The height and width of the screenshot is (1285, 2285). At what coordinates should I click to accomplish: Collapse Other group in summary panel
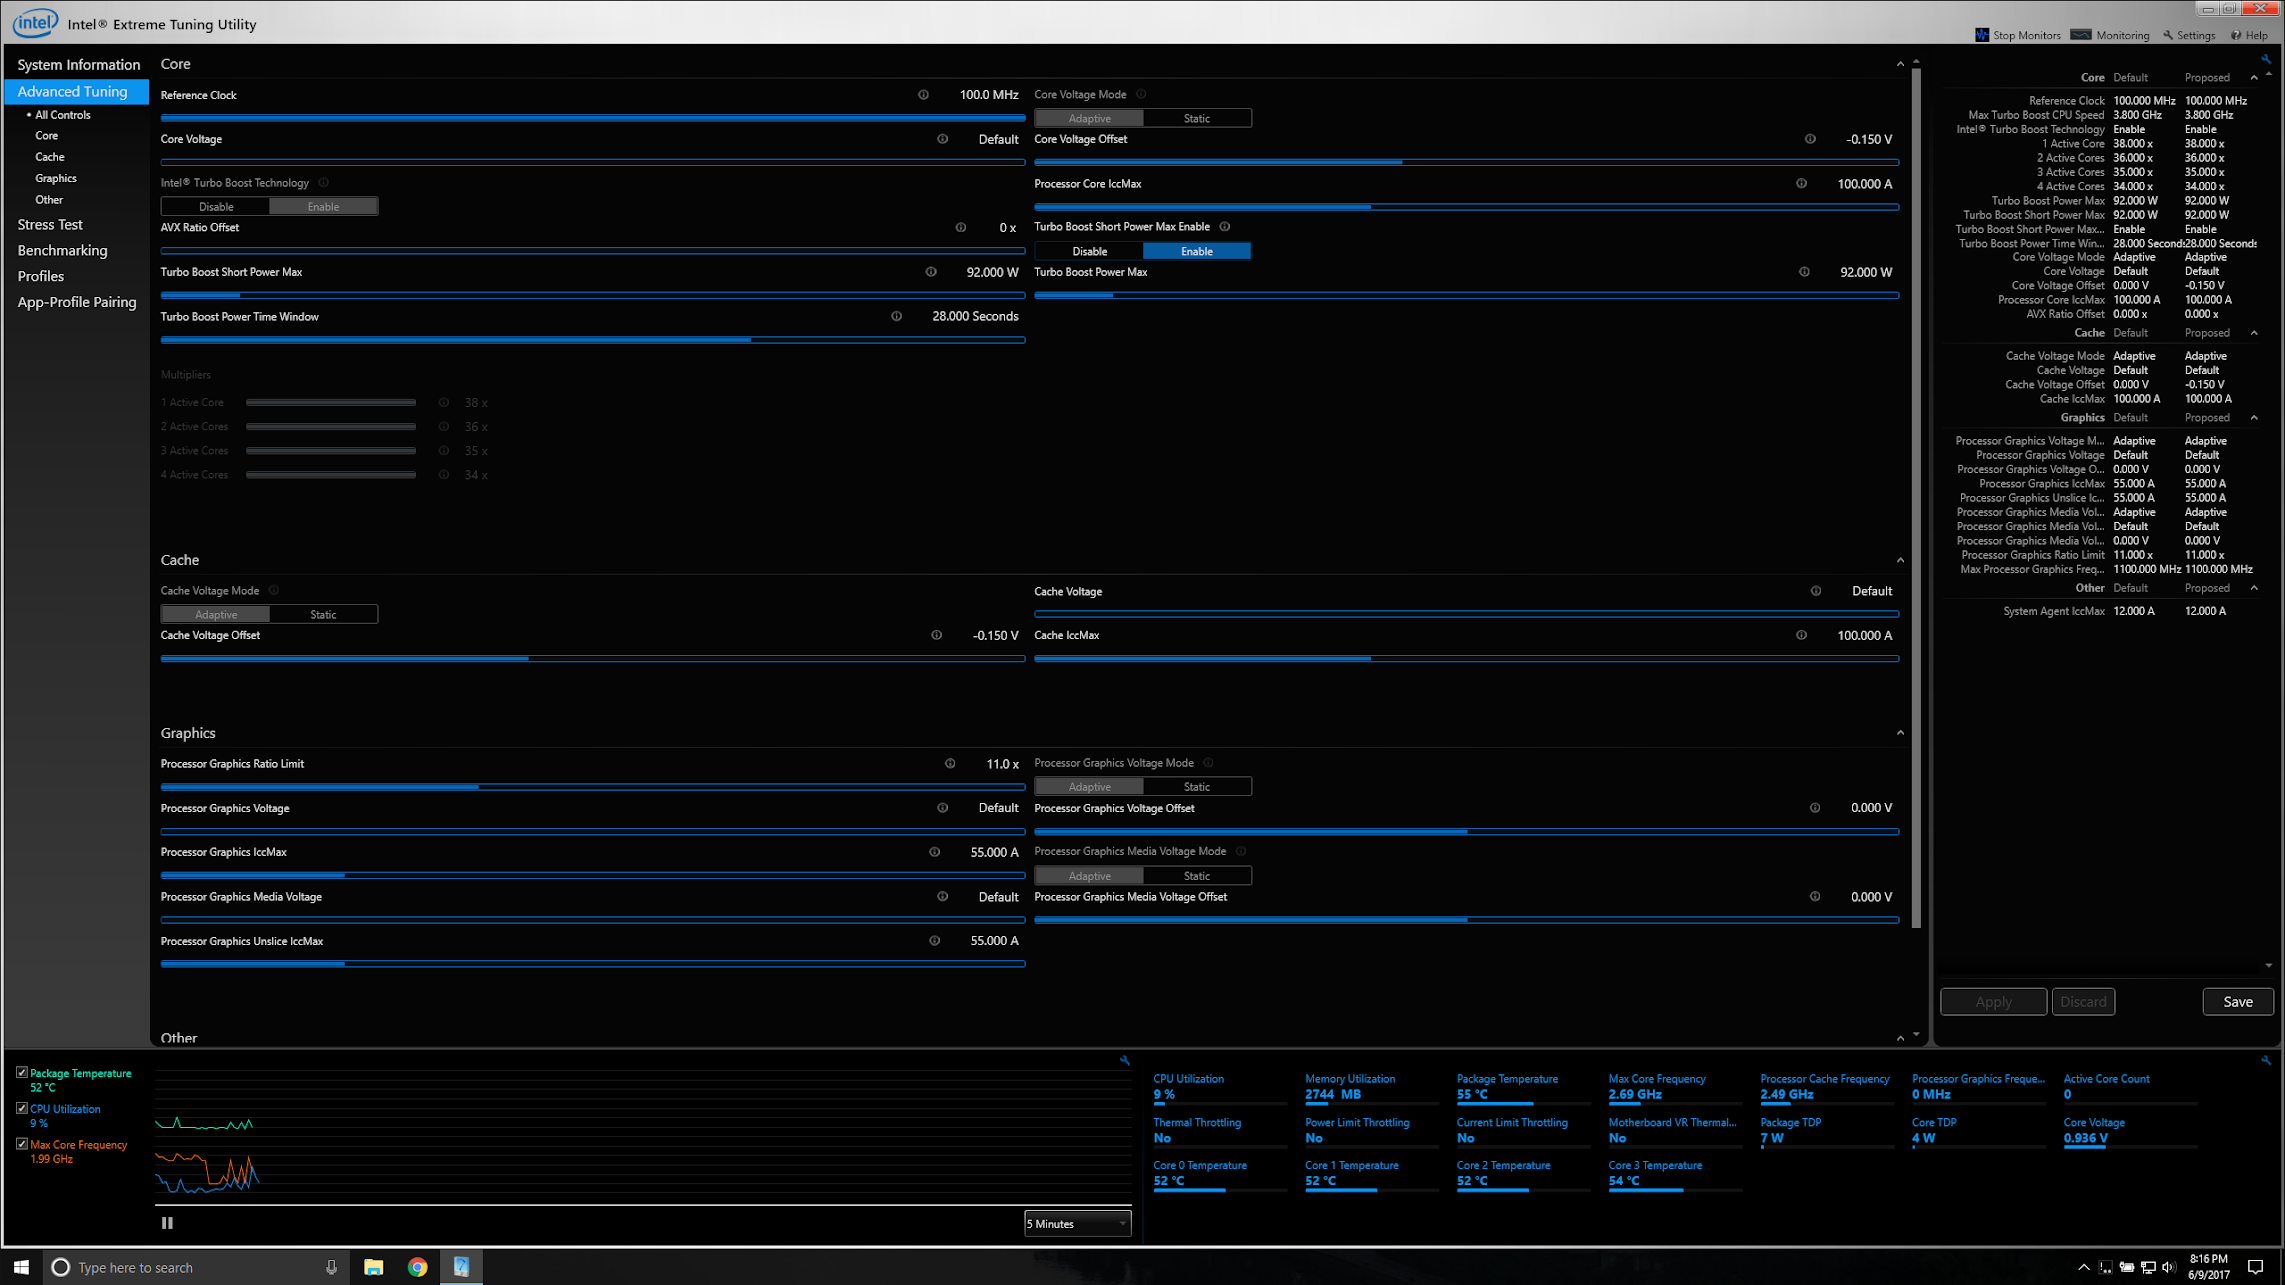(2254, 588)
